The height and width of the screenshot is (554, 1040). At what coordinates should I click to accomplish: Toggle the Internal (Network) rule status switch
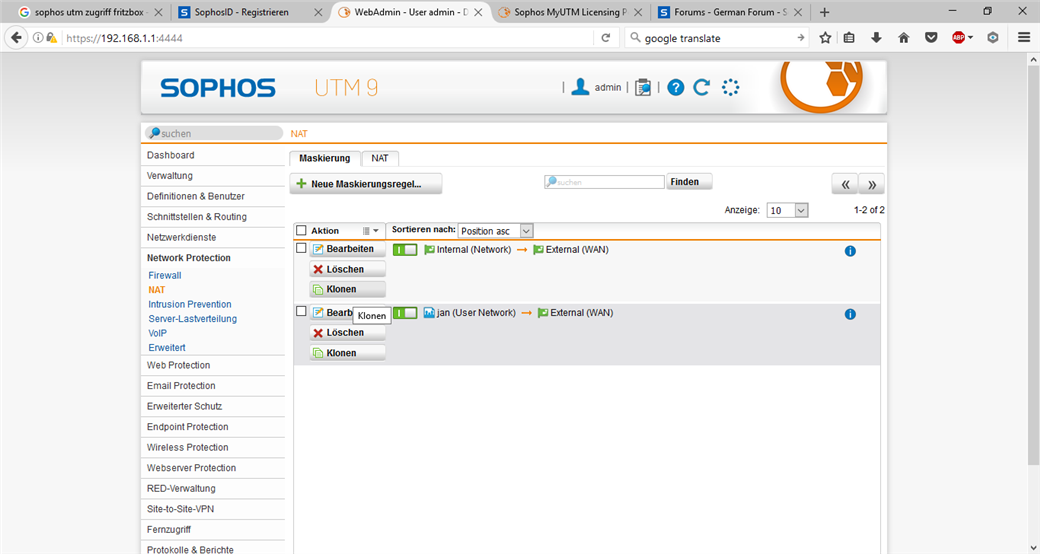coord(405,249)
